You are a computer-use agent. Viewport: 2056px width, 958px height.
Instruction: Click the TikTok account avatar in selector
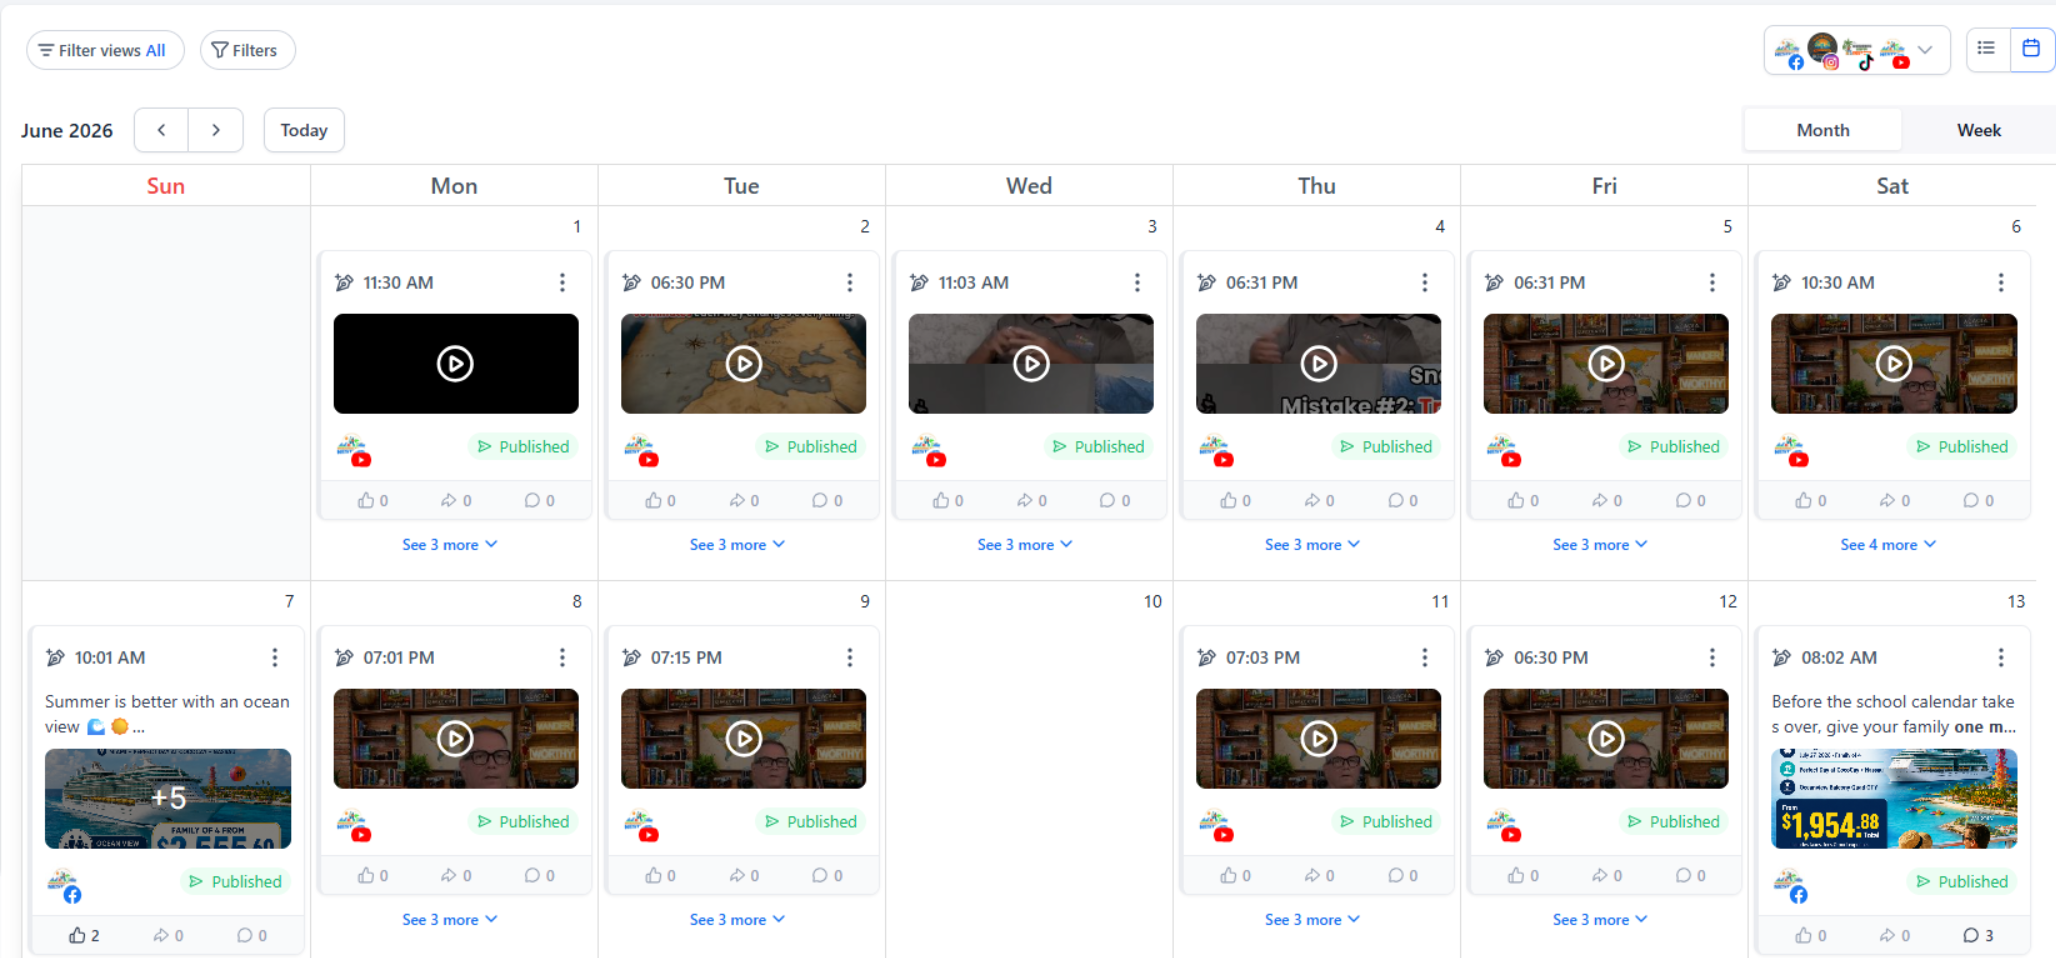[1858, 53]
